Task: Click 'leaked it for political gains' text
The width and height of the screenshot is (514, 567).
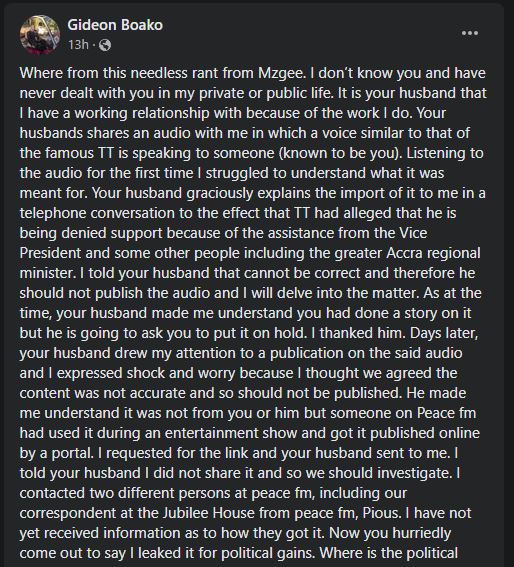Action: pos(227,553)
